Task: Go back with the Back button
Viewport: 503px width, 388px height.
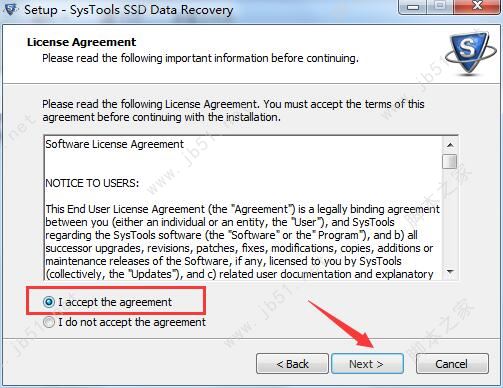Action: [292, 364]
